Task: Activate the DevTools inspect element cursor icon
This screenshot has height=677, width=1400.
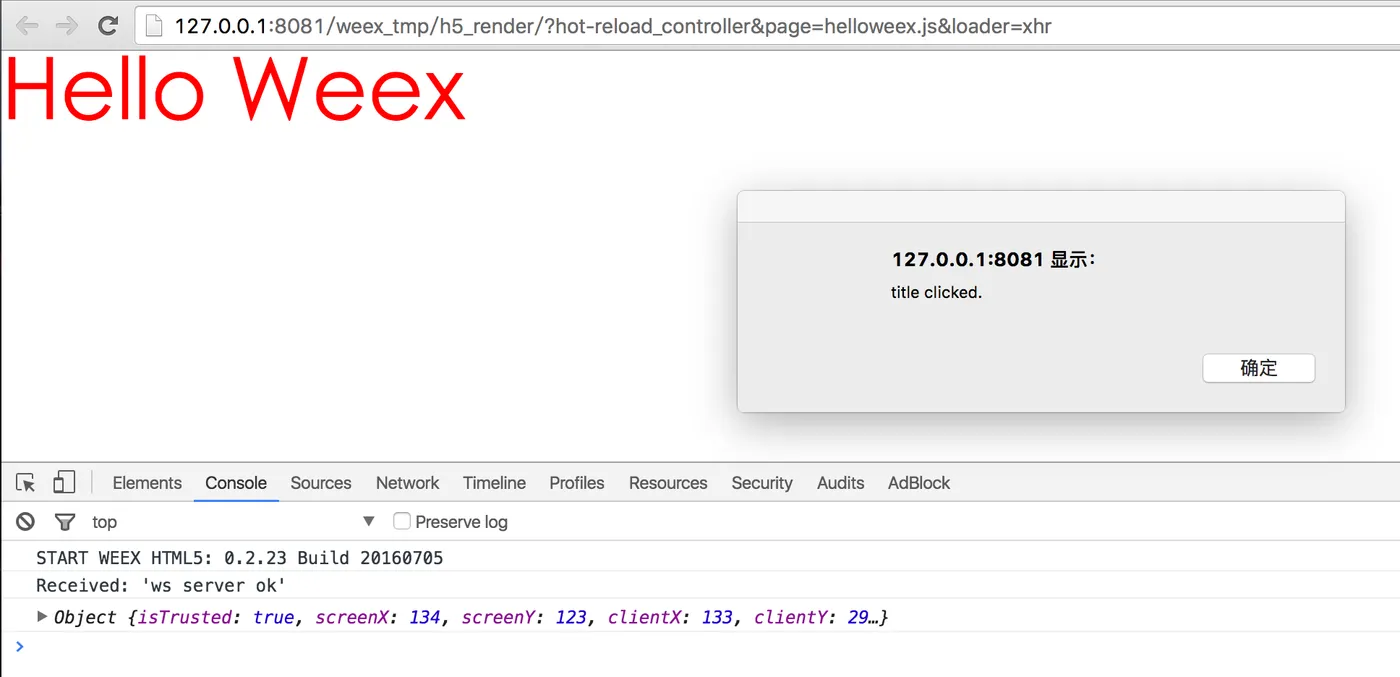Action: (26, 483)
